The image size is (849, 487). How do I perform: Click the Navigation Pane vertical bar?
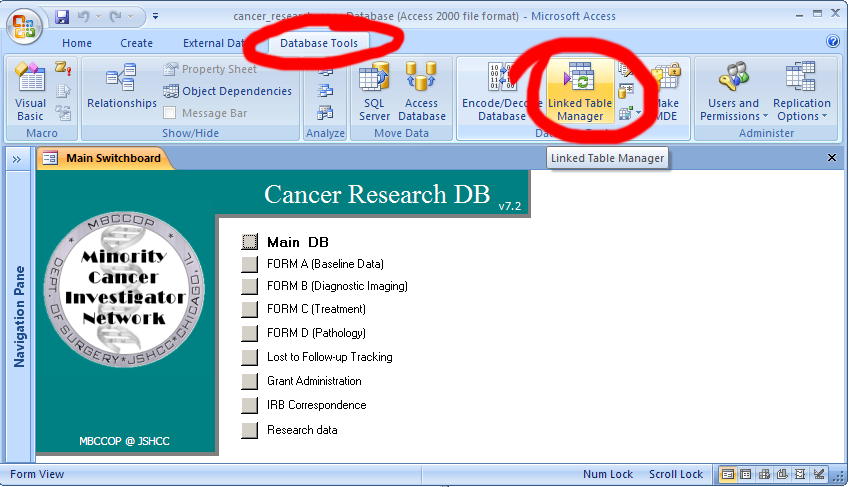tap(19, 316)
